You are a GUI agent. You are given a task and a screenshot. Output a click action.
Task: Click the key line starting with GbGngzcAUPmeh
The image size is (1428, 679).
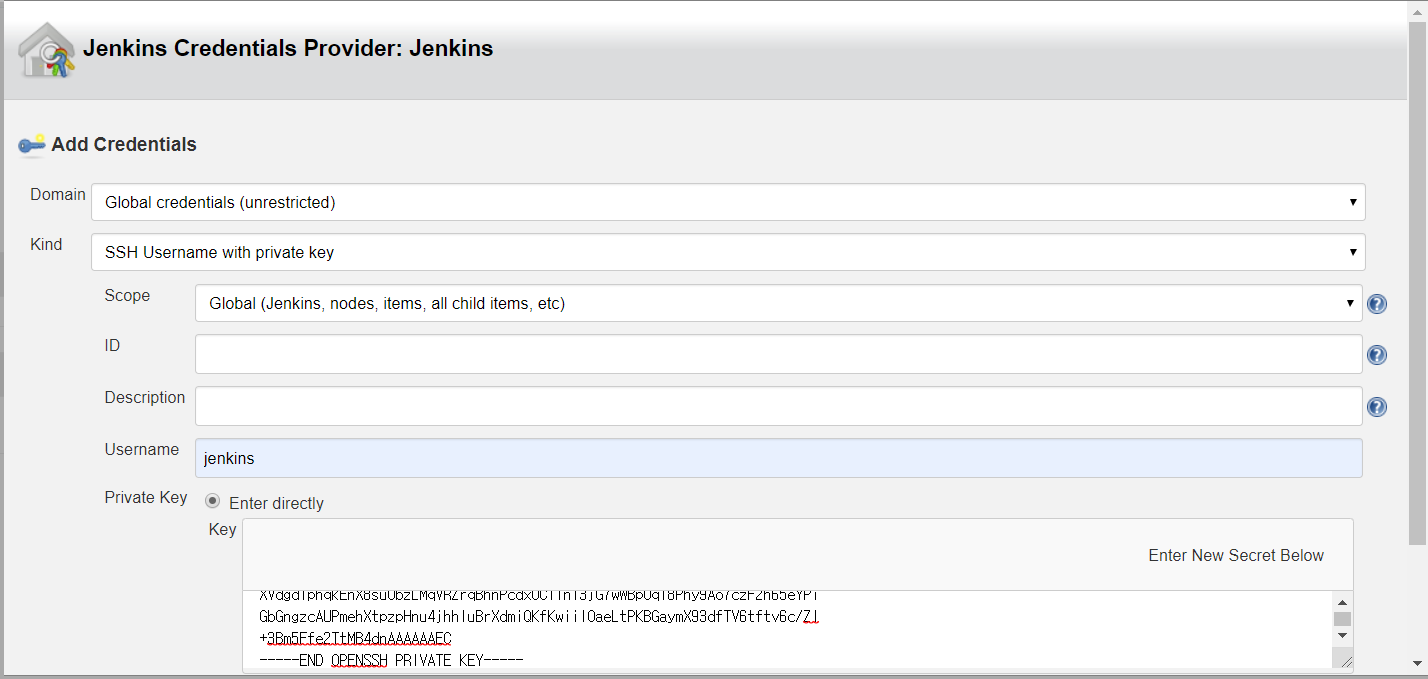[x=539, y=616]
